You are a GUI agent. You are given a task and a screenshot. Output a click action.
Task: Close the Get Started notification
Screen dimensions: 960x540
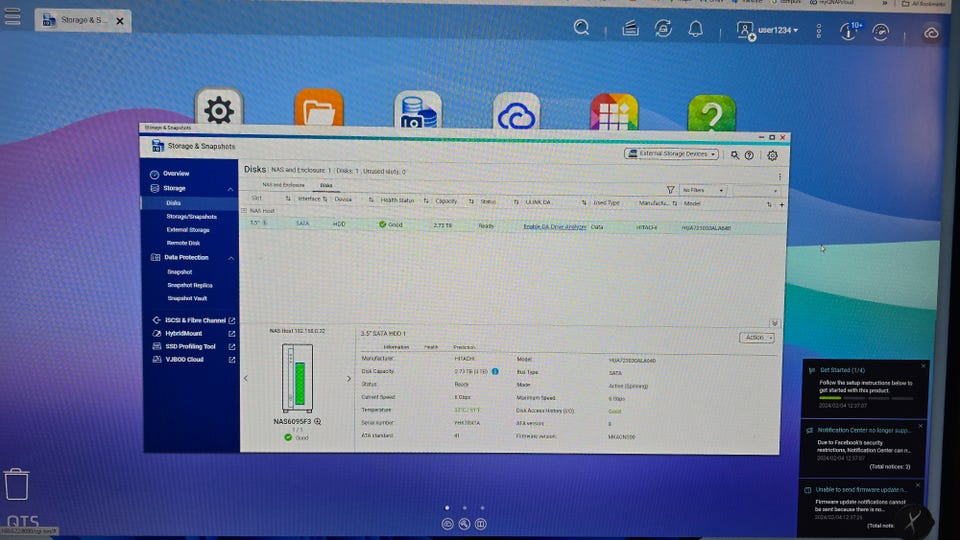[923, 366]
